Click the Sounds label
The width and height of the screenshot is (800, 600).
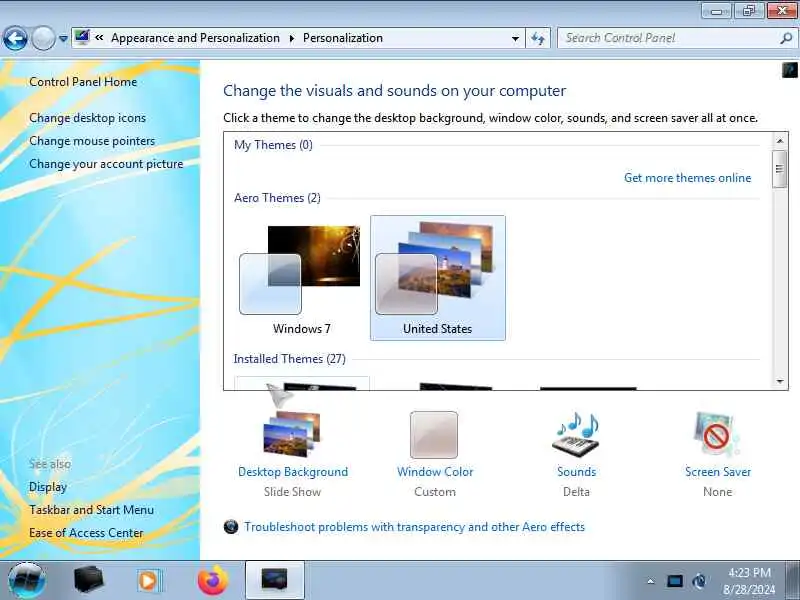pyautogui.click(x=577, y=472)
